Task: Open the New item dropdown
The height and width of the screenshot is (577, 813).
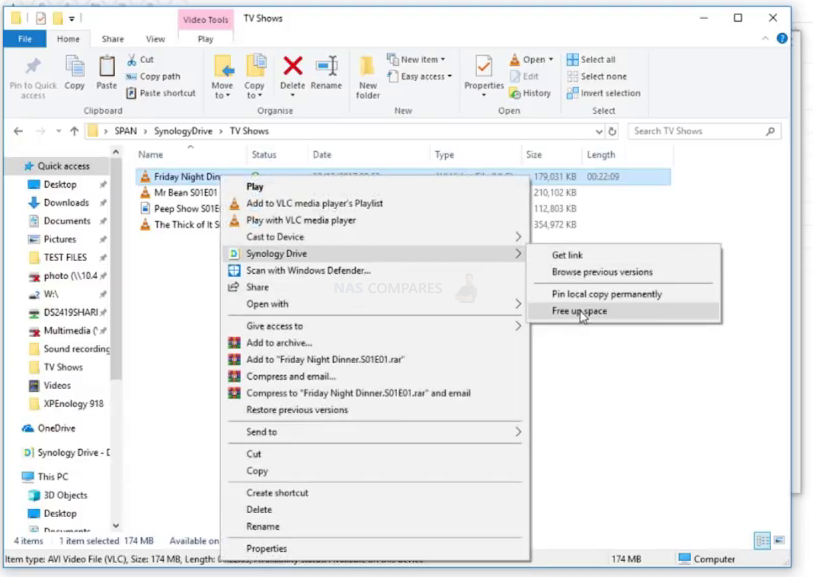Action: (416, 59)
